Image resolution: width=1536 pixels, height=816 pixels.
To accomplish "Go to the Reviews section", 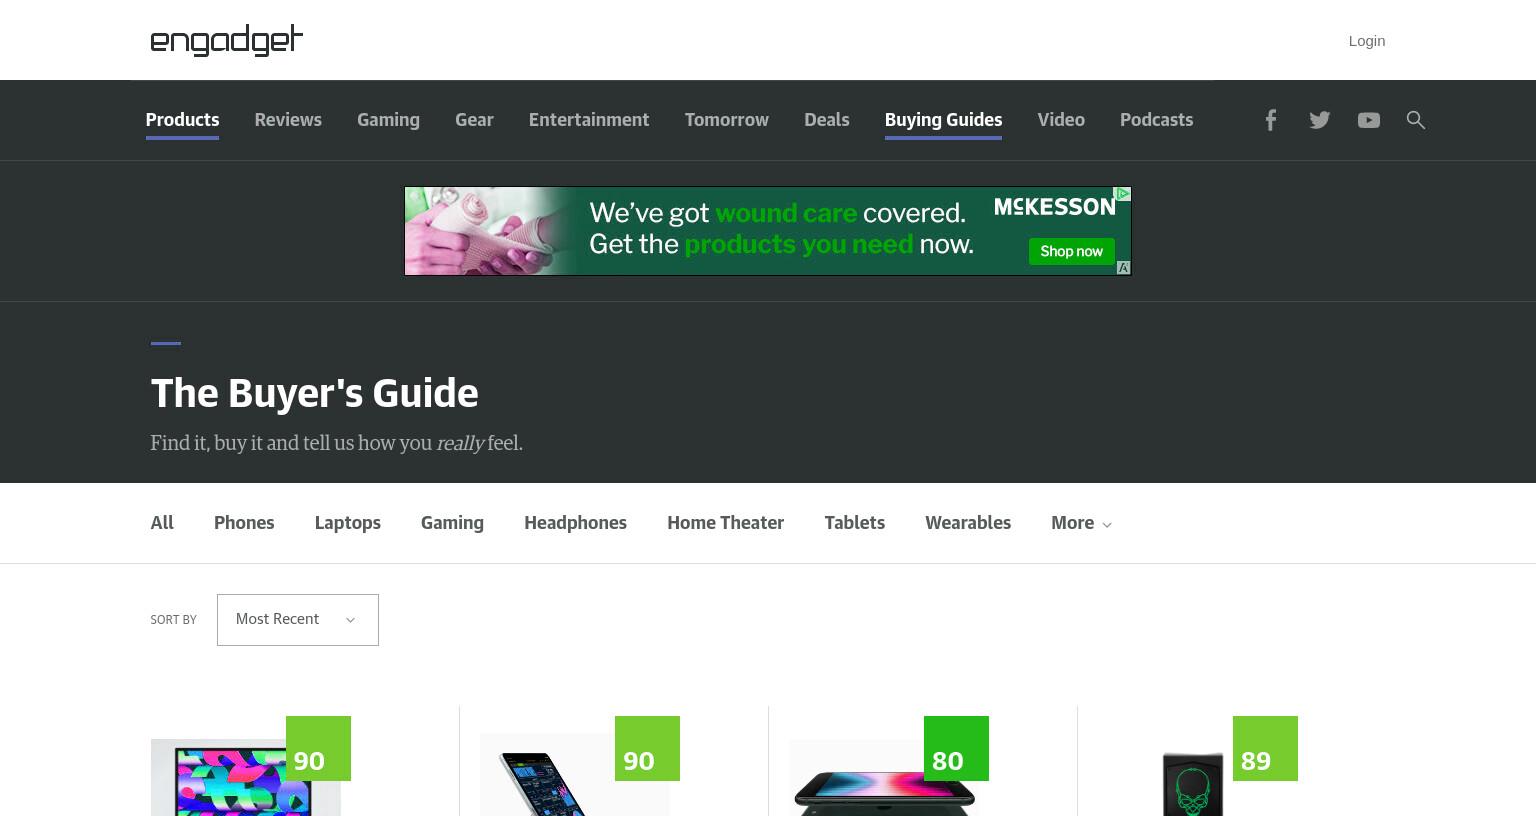I will coord(288,120).
